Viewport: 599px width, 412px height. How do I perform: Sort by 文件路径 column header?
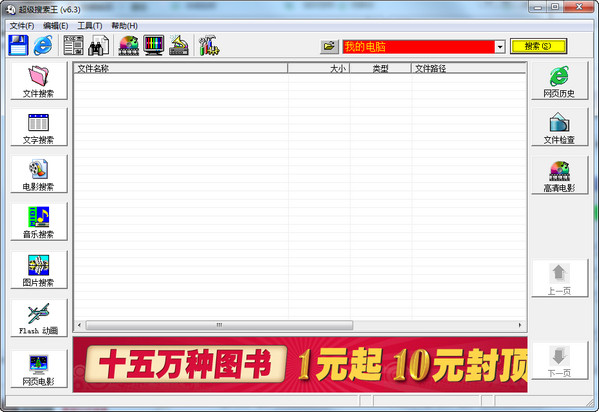(x=469, y=68)
